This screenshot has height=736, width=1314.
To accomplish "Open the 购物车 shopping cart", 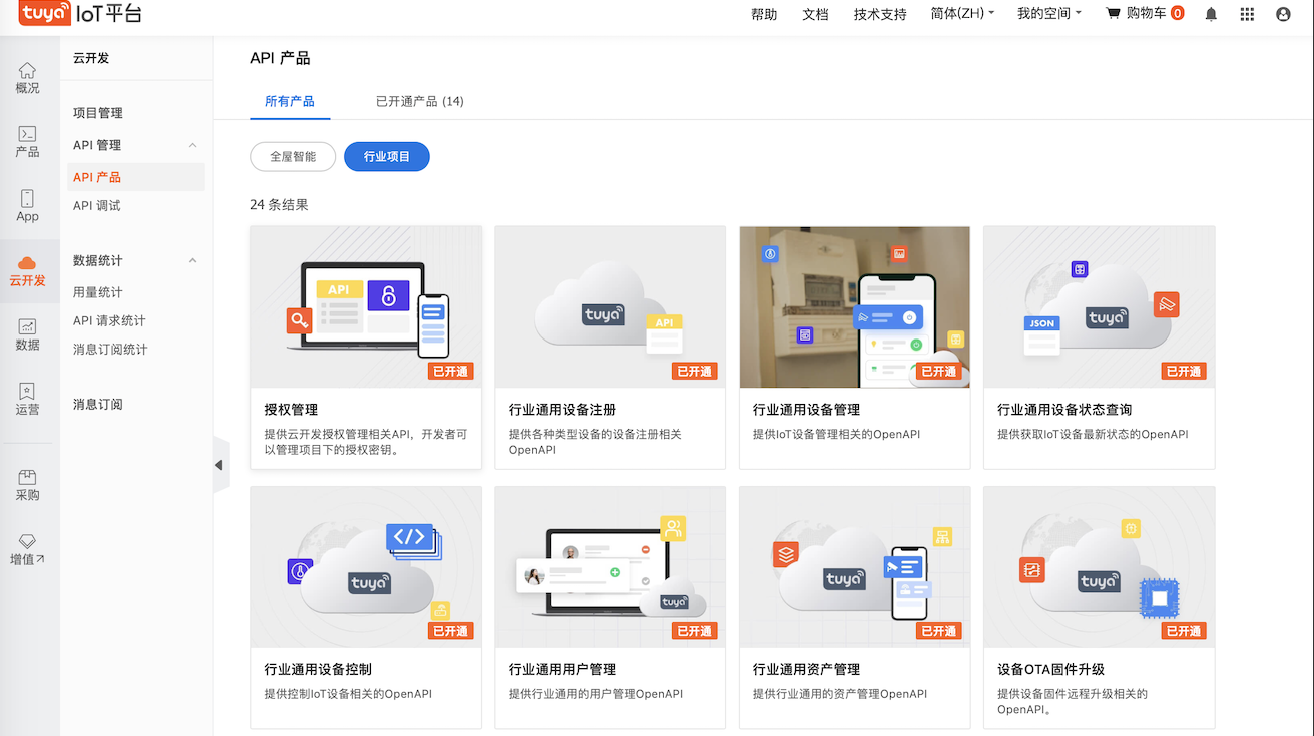I will (1144, 14).
